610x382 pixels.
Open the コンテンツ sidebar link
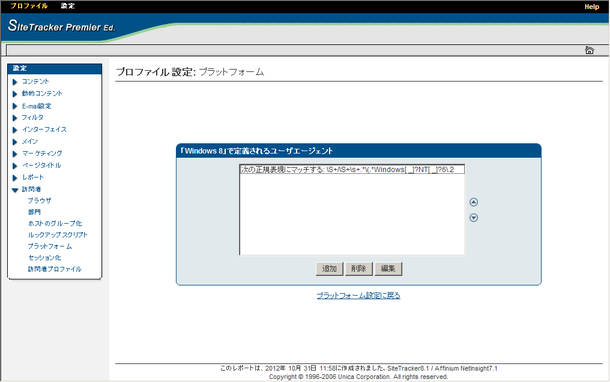35,81
